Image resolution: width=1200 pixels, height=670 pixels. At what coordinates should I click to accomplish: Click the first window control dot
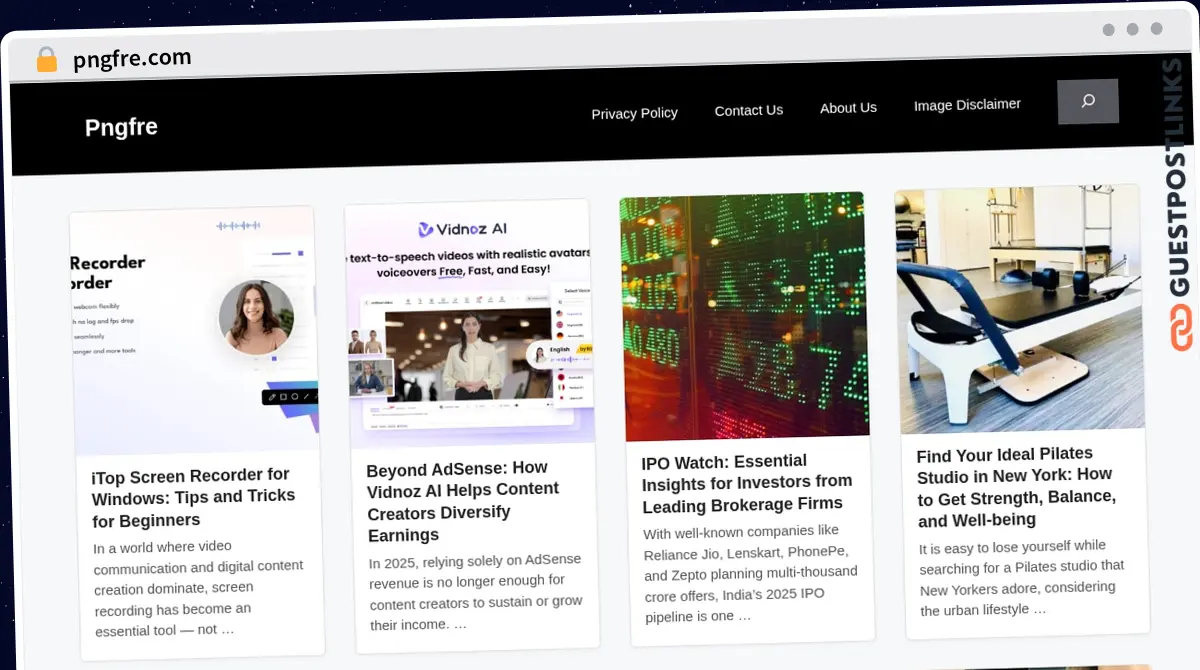[1108, 30]
